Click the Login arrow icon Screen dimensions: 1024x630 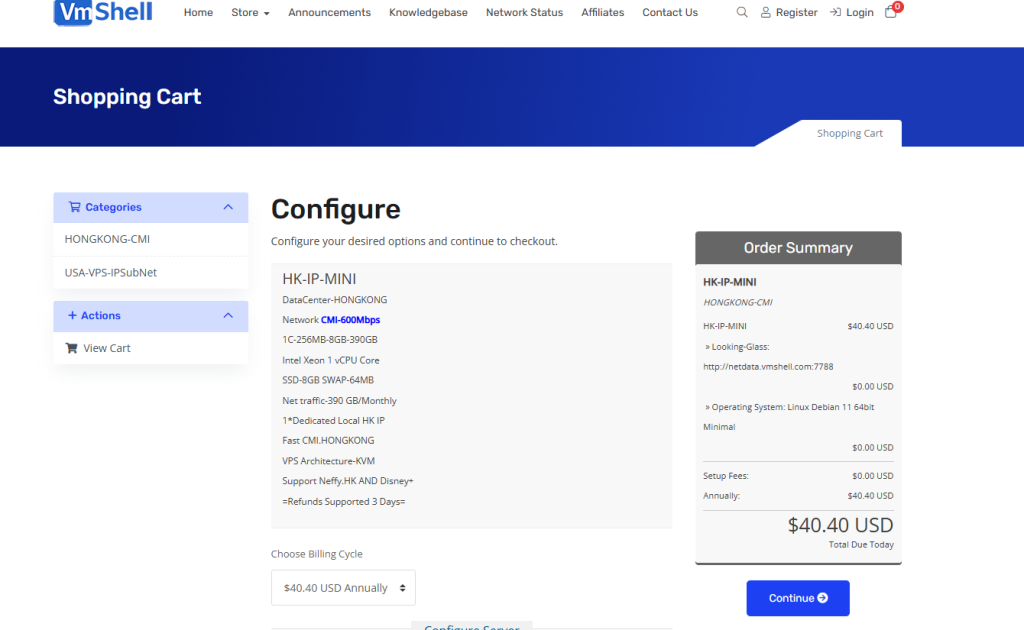[x=835, y=13]
